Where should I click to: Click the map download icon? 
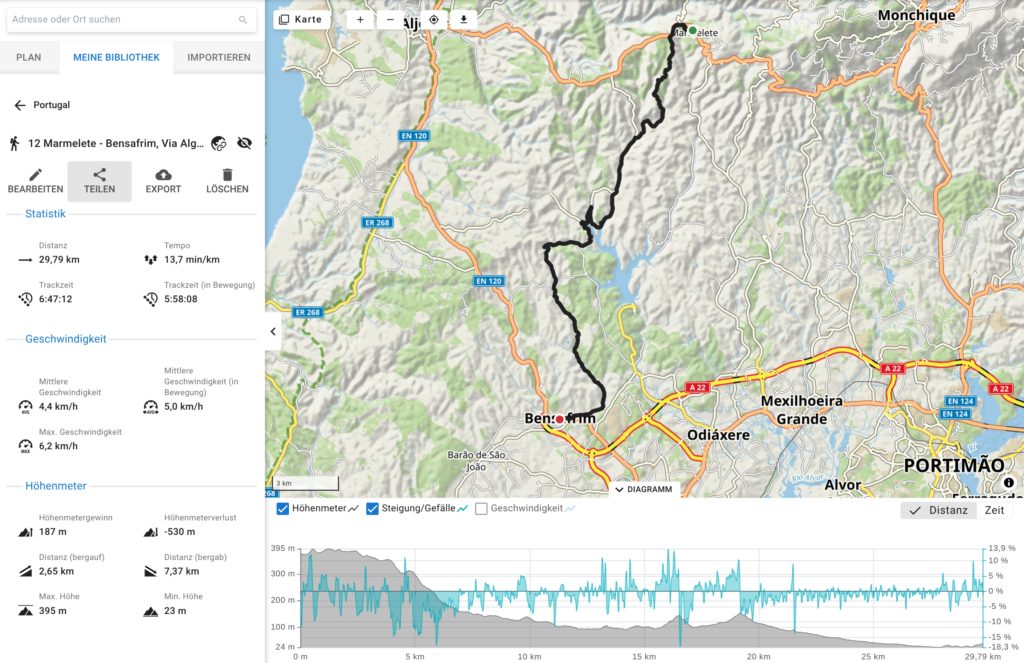(x=464, y=20)
